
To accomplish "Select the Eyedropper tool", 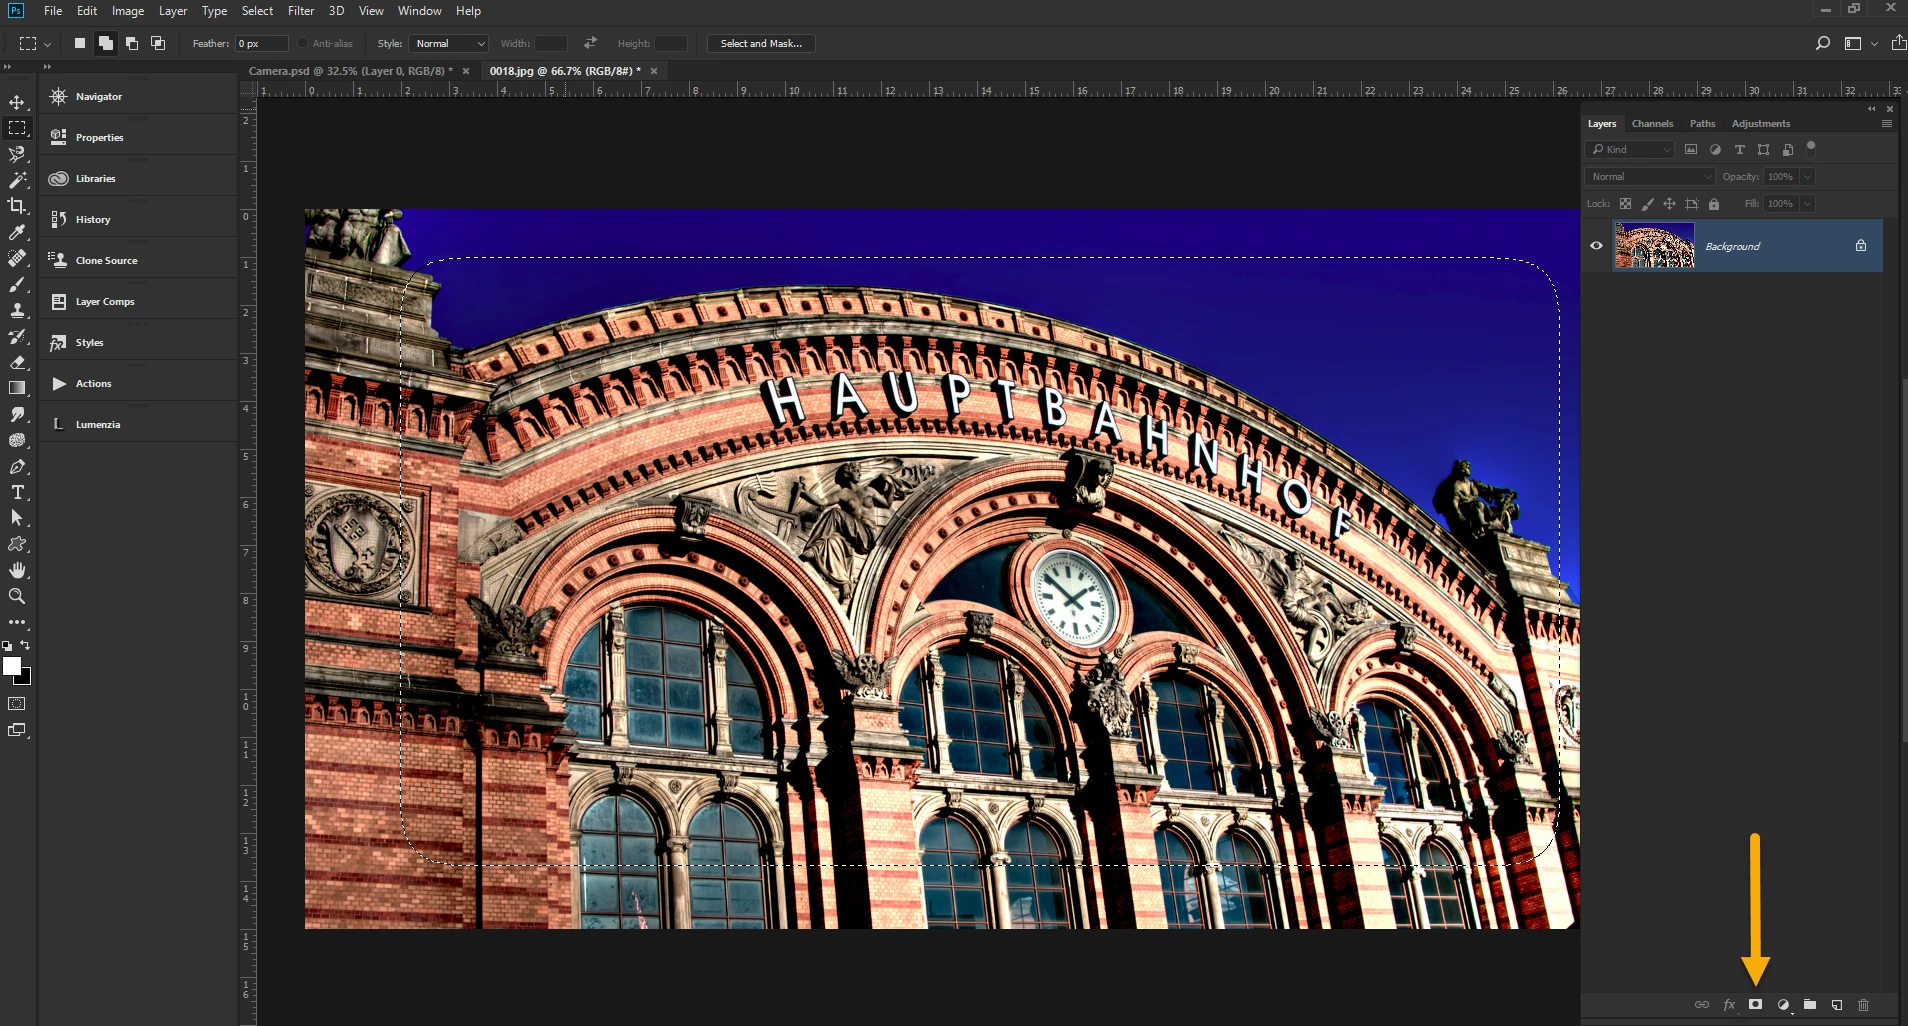I will point(17,232).
